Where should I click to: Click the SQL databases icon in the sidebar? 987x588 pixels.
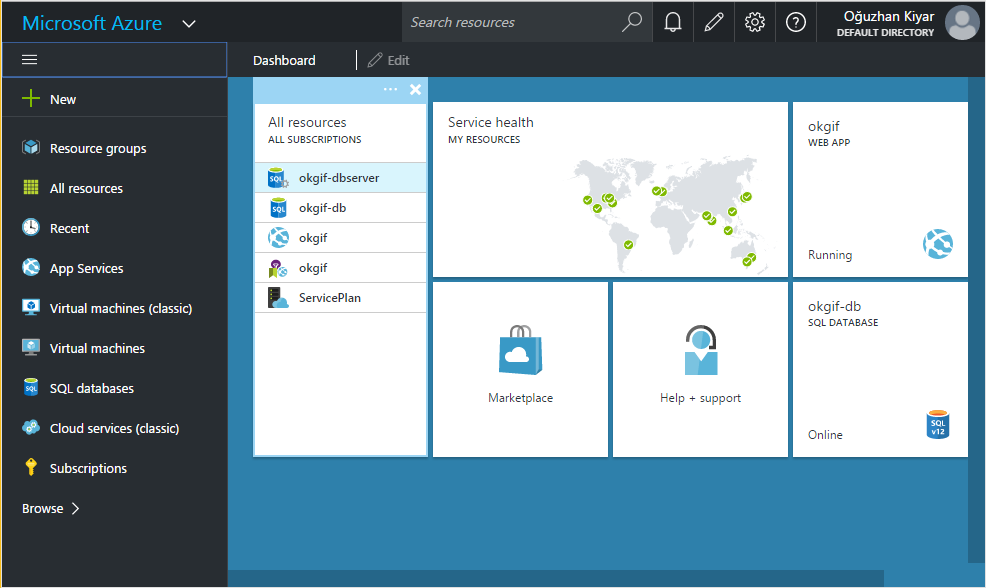(31, 387)
